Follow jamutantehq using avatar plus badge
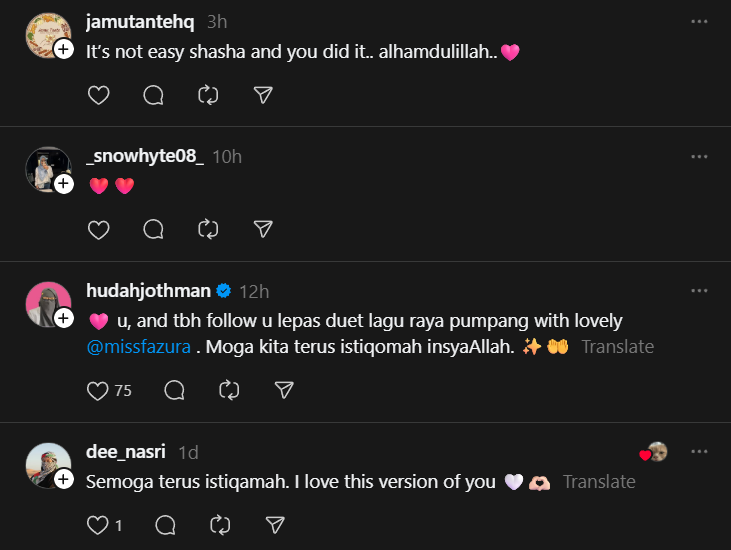Viewport: 731px width, 550px height. tap(63, 49)
